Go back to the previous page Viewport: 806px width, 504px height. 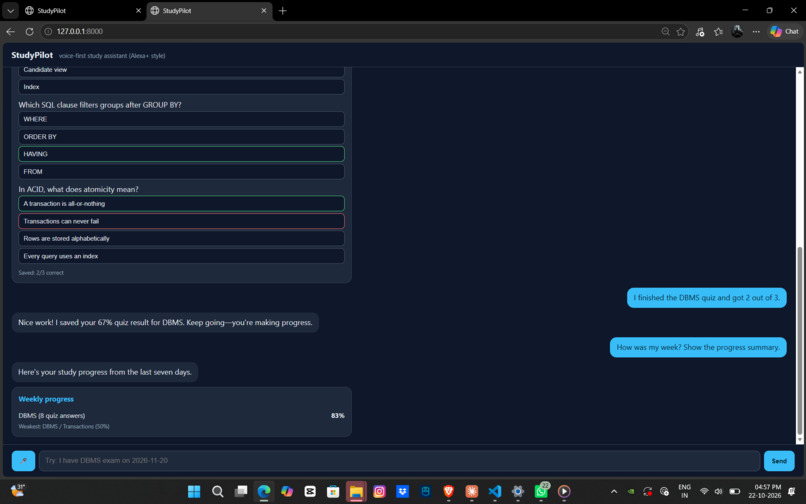[10, 31]
